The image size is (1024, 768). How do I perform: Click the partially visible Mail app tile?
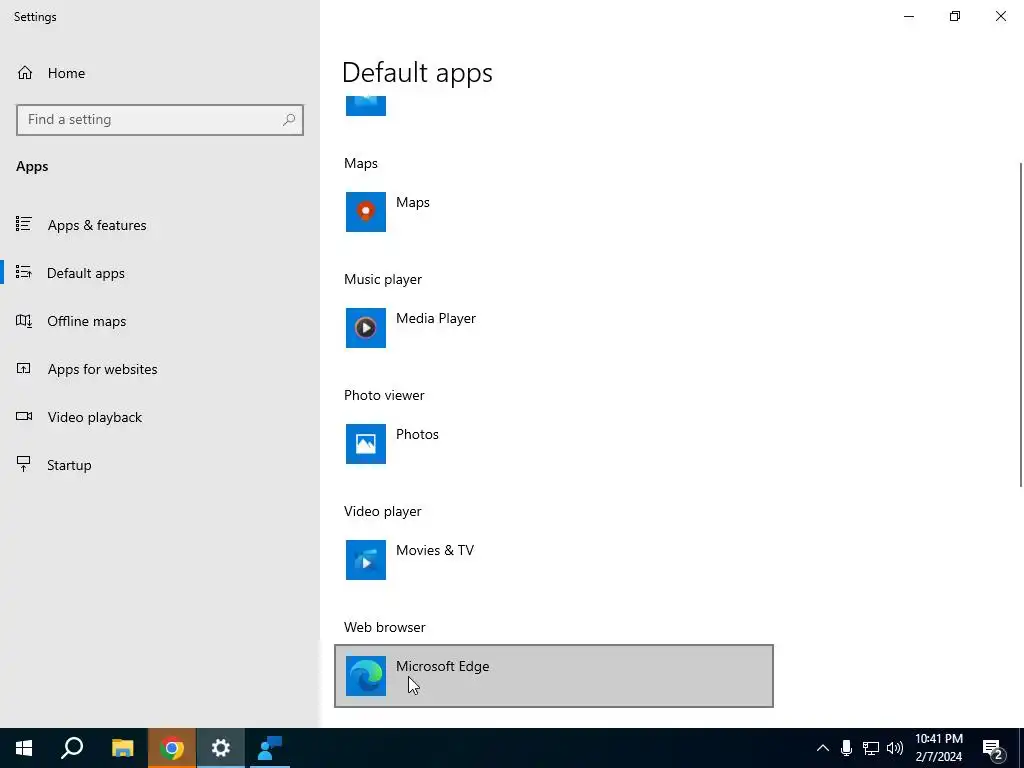pos(366,105)
